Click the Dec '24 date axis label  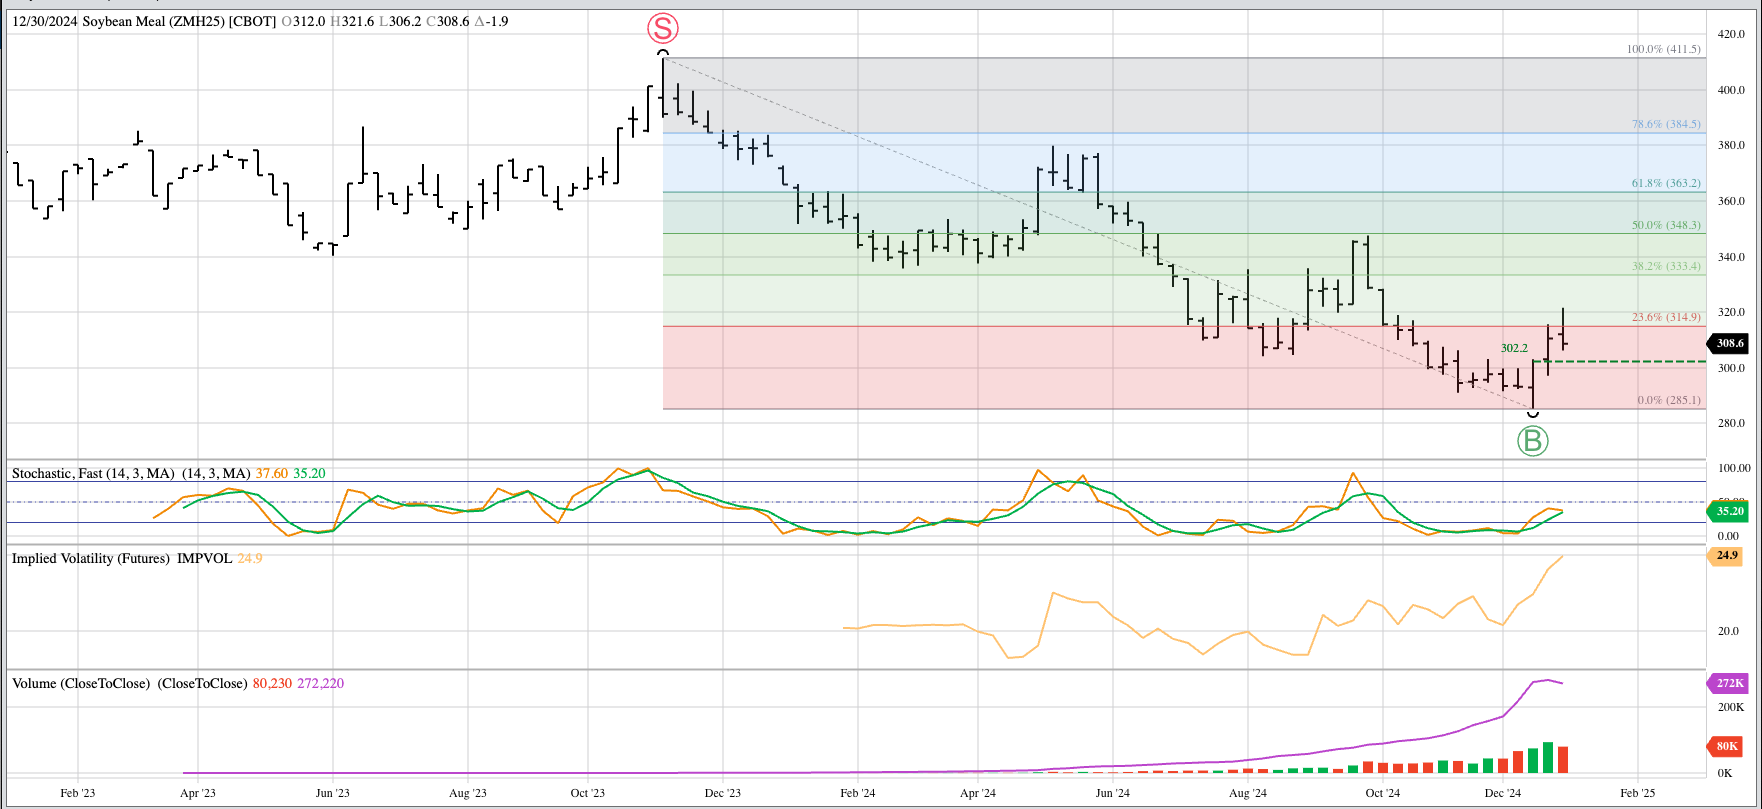click(1502, 793)
